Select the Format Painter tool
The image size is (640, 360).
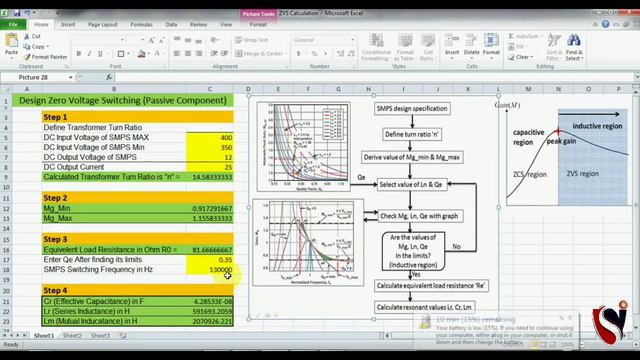coord(45,57)
